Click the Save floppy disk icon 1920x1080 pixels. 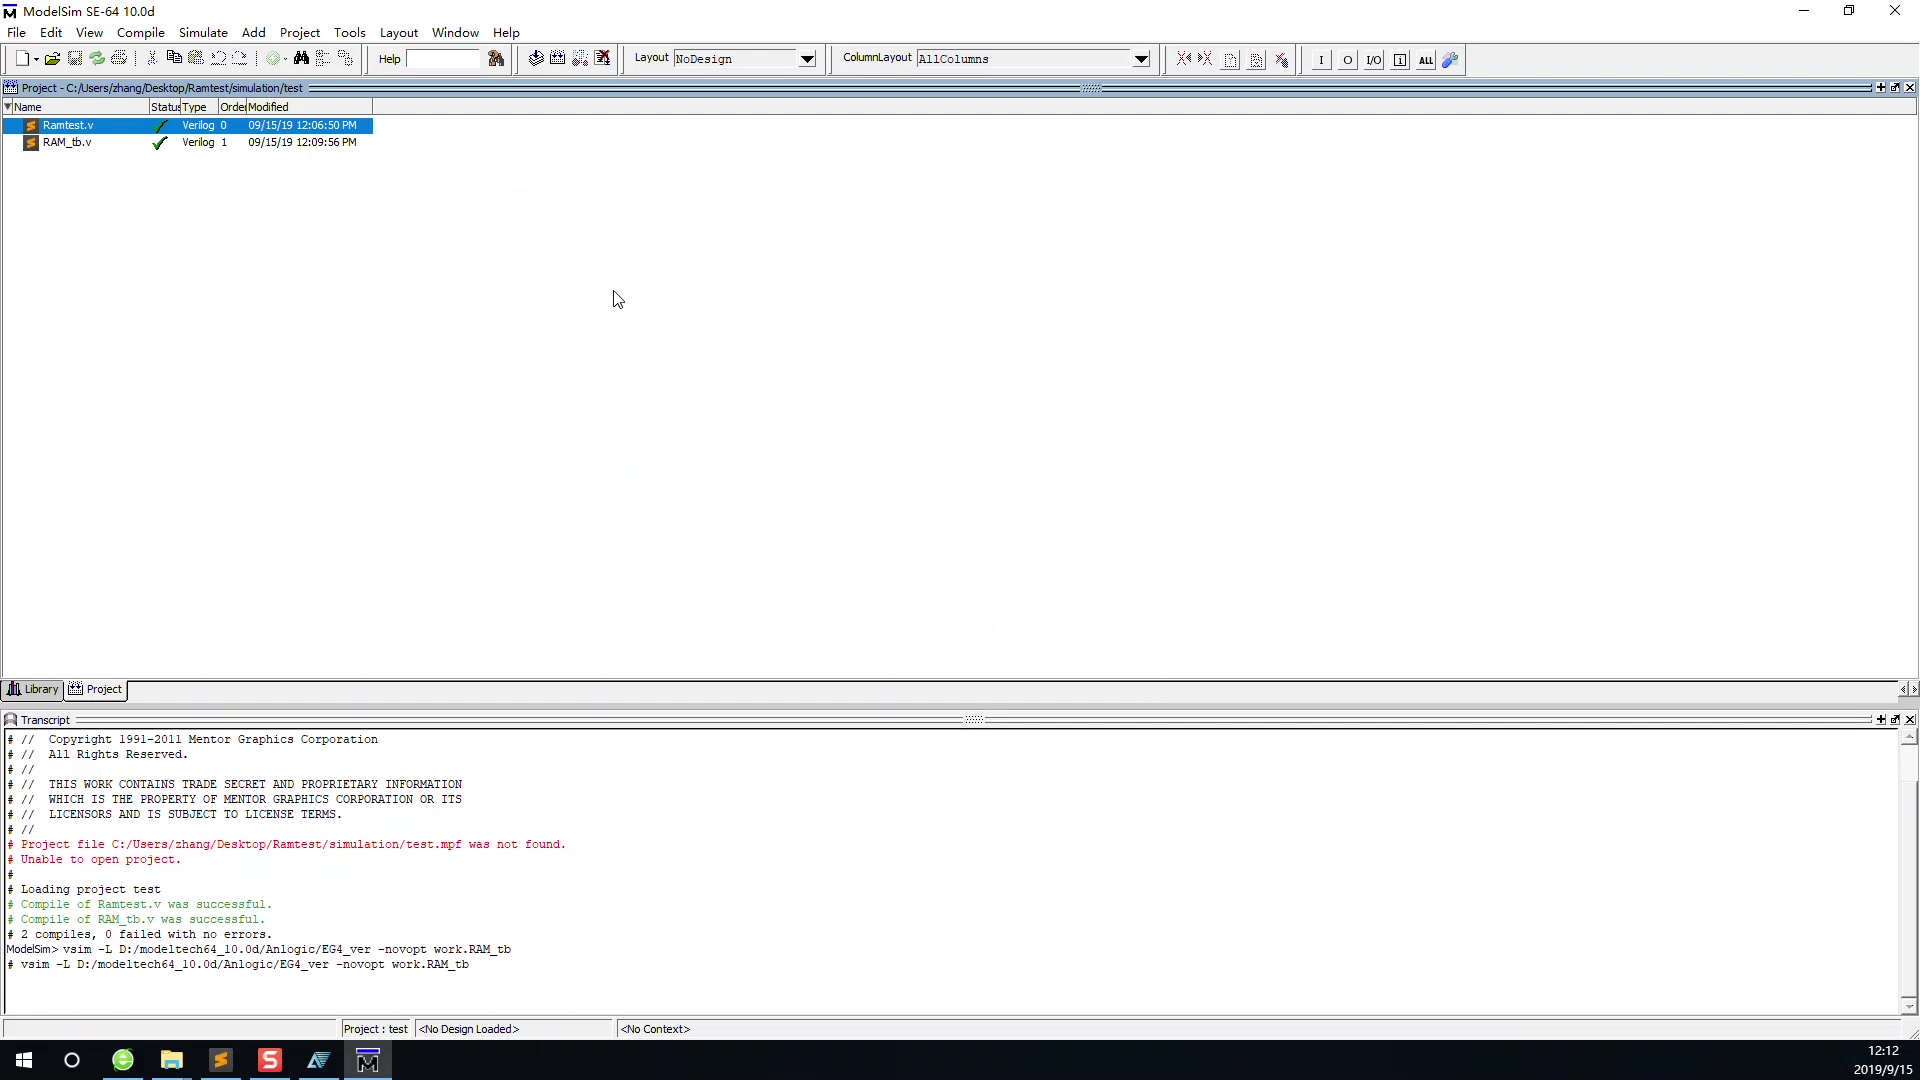tap(75, 59)
